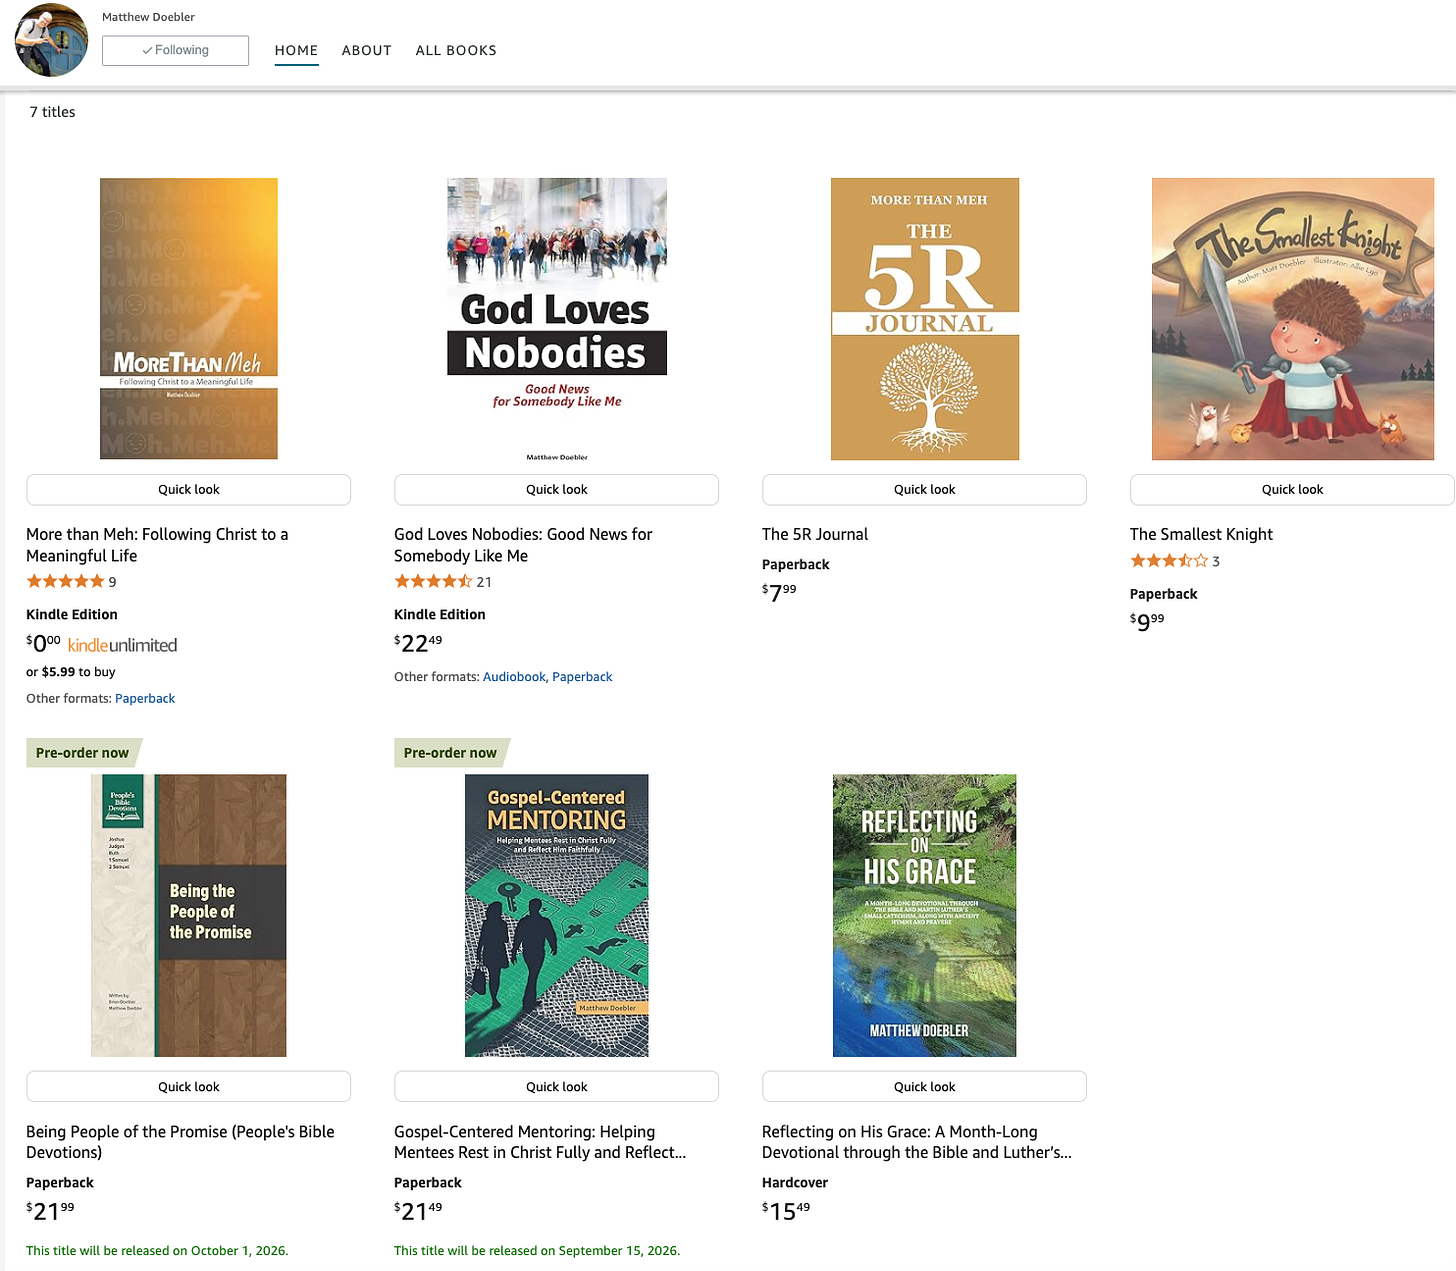
Task: Open the 3 reviews count link
Action: coord(1216,562)
